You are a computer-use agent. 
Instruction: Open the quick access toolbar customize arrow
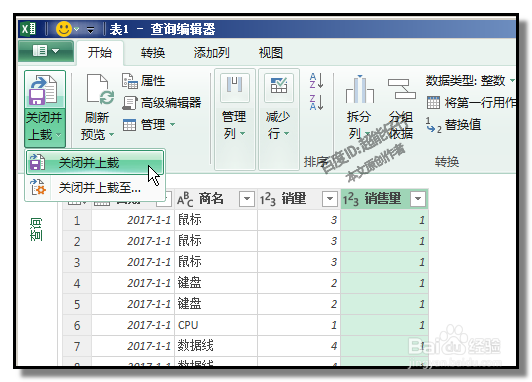click(x=90, y=30)
